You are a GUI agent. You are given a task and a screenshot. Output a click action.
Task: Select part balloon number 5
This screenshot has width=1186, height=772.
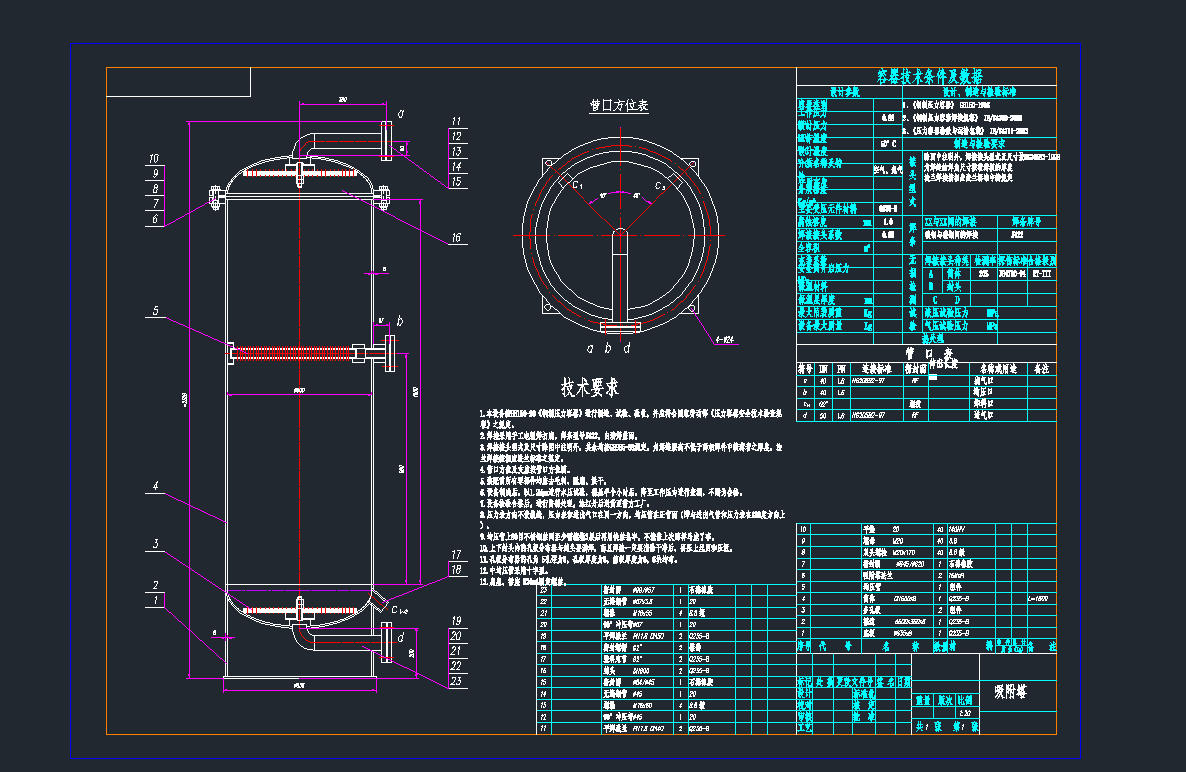pyautogui.click(x=155, y=312)
